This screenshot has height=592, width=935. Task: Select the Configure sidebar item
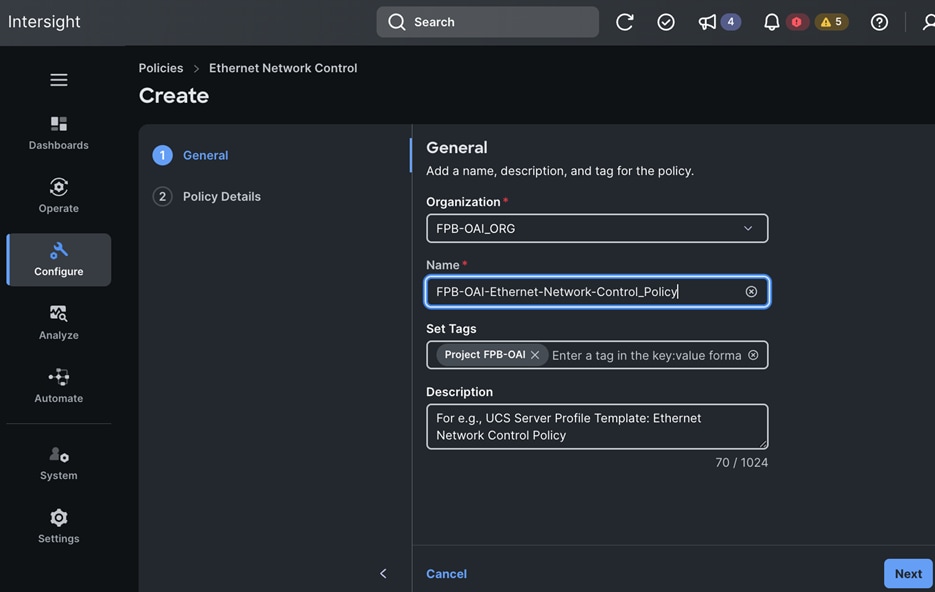(x=58, y=259)
